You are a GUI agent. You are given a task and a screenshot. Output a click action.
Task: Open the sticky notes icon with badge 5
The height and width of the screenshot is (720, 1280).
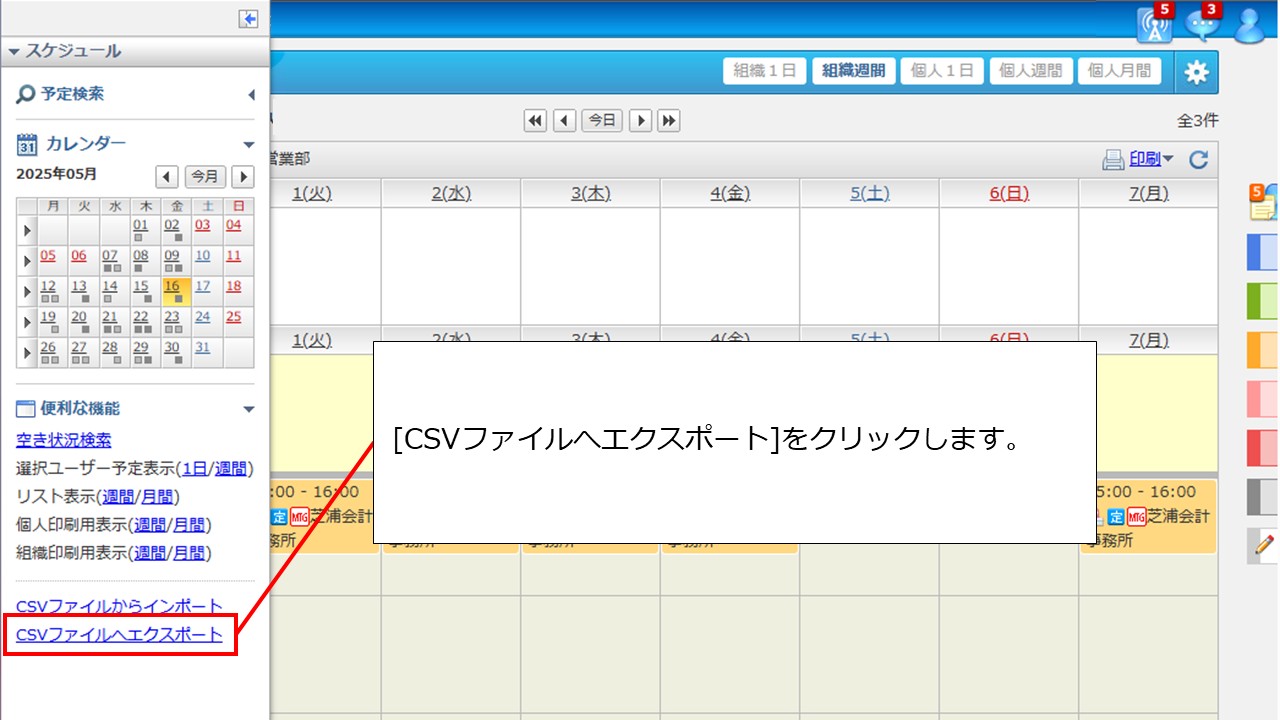(1263, 202)
